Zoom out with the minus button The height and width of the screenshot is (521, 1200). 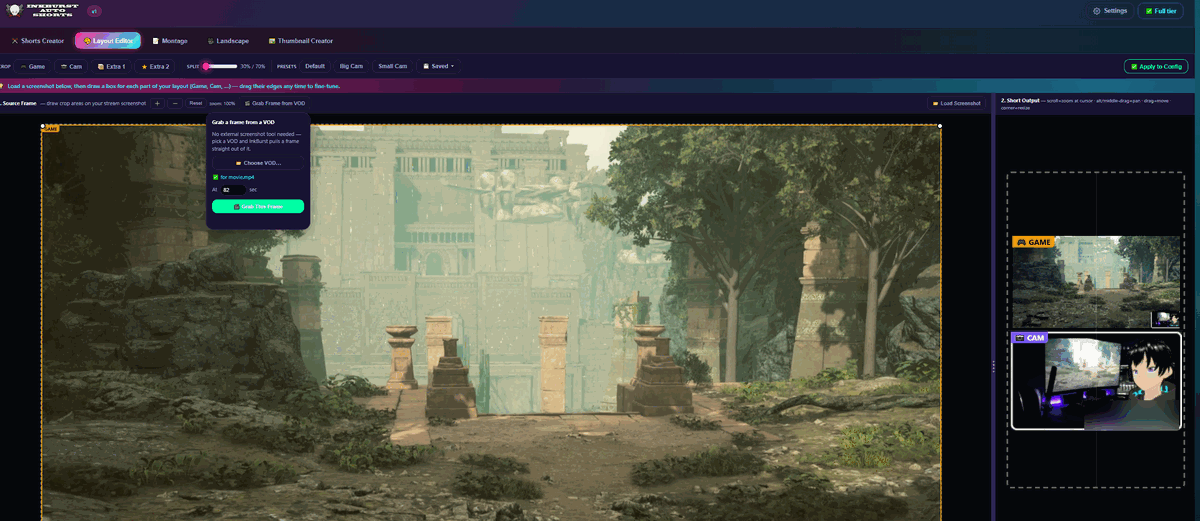coord(175,103)
